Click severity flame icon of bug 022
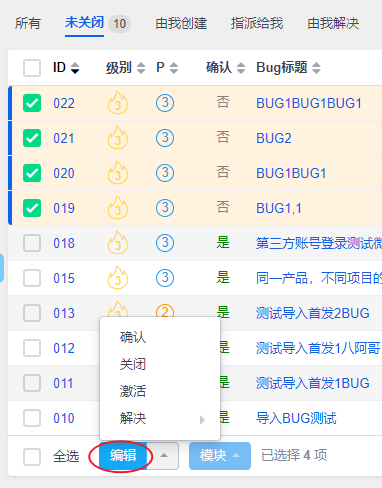This screenshot has width=382, height=488. pos(118,103)
